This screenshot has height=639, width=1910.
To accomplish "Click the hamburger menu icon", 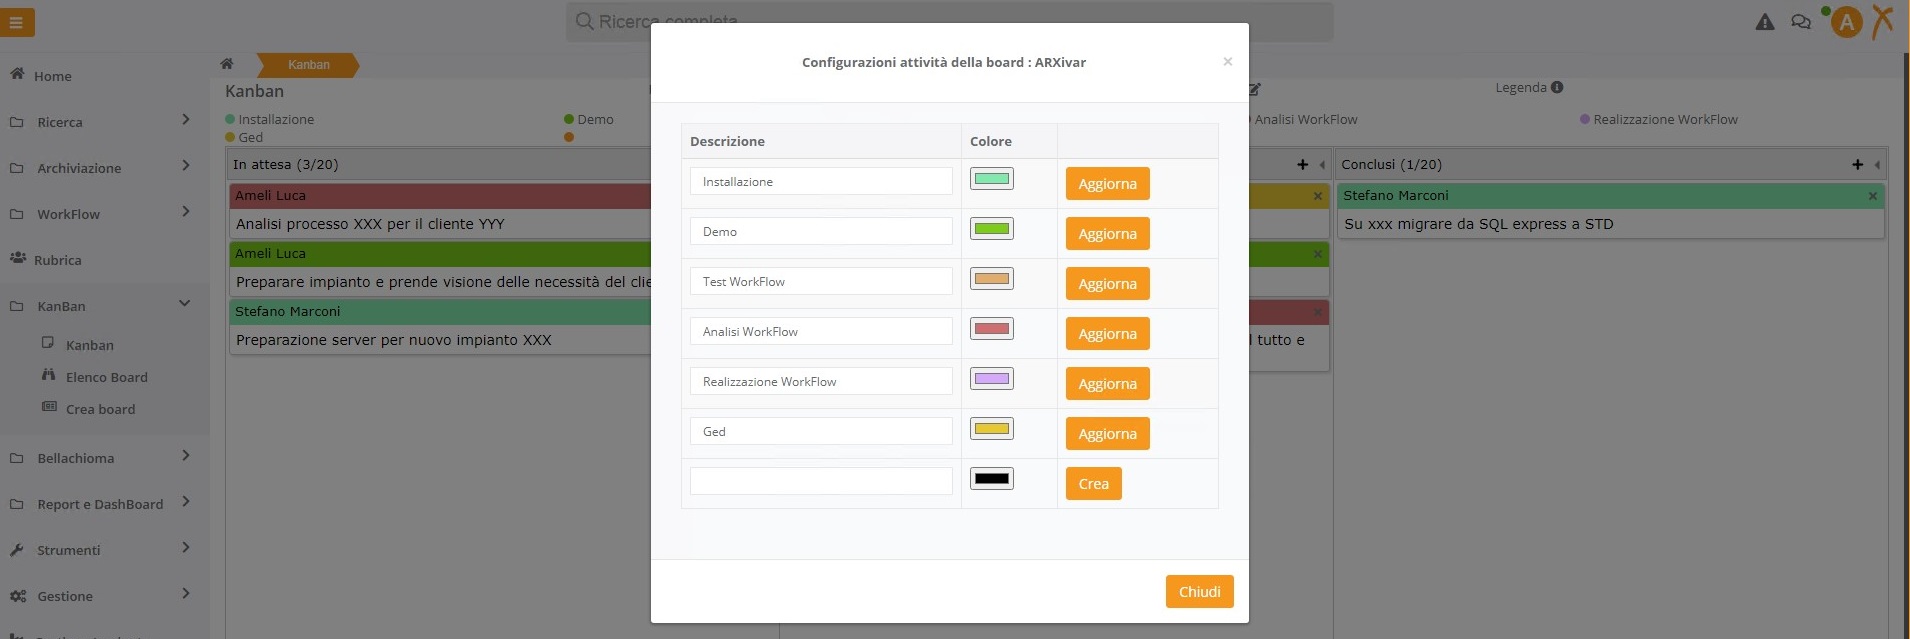I will (x=17, y=22).
